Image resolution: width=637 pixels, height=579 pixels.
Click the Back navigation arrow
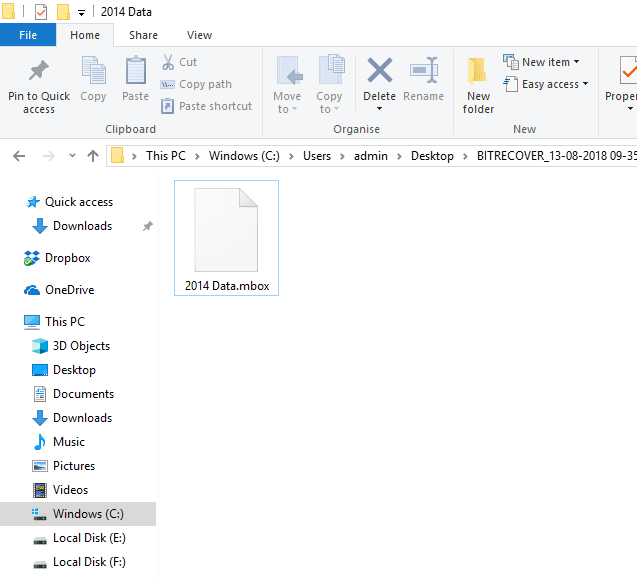point(19,156)
